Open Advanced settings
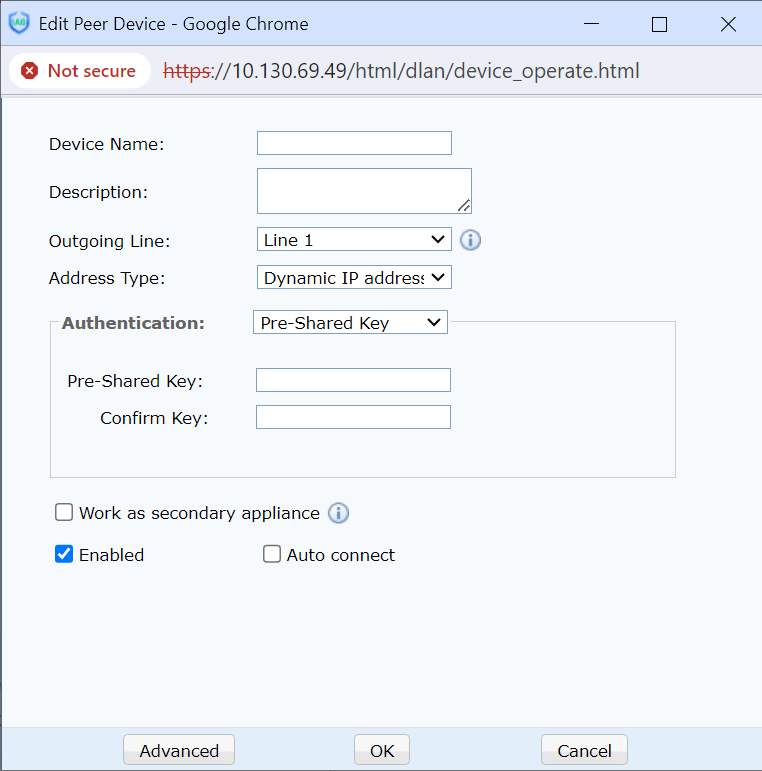Screen dimensions: 762x771 pos(179,751)
